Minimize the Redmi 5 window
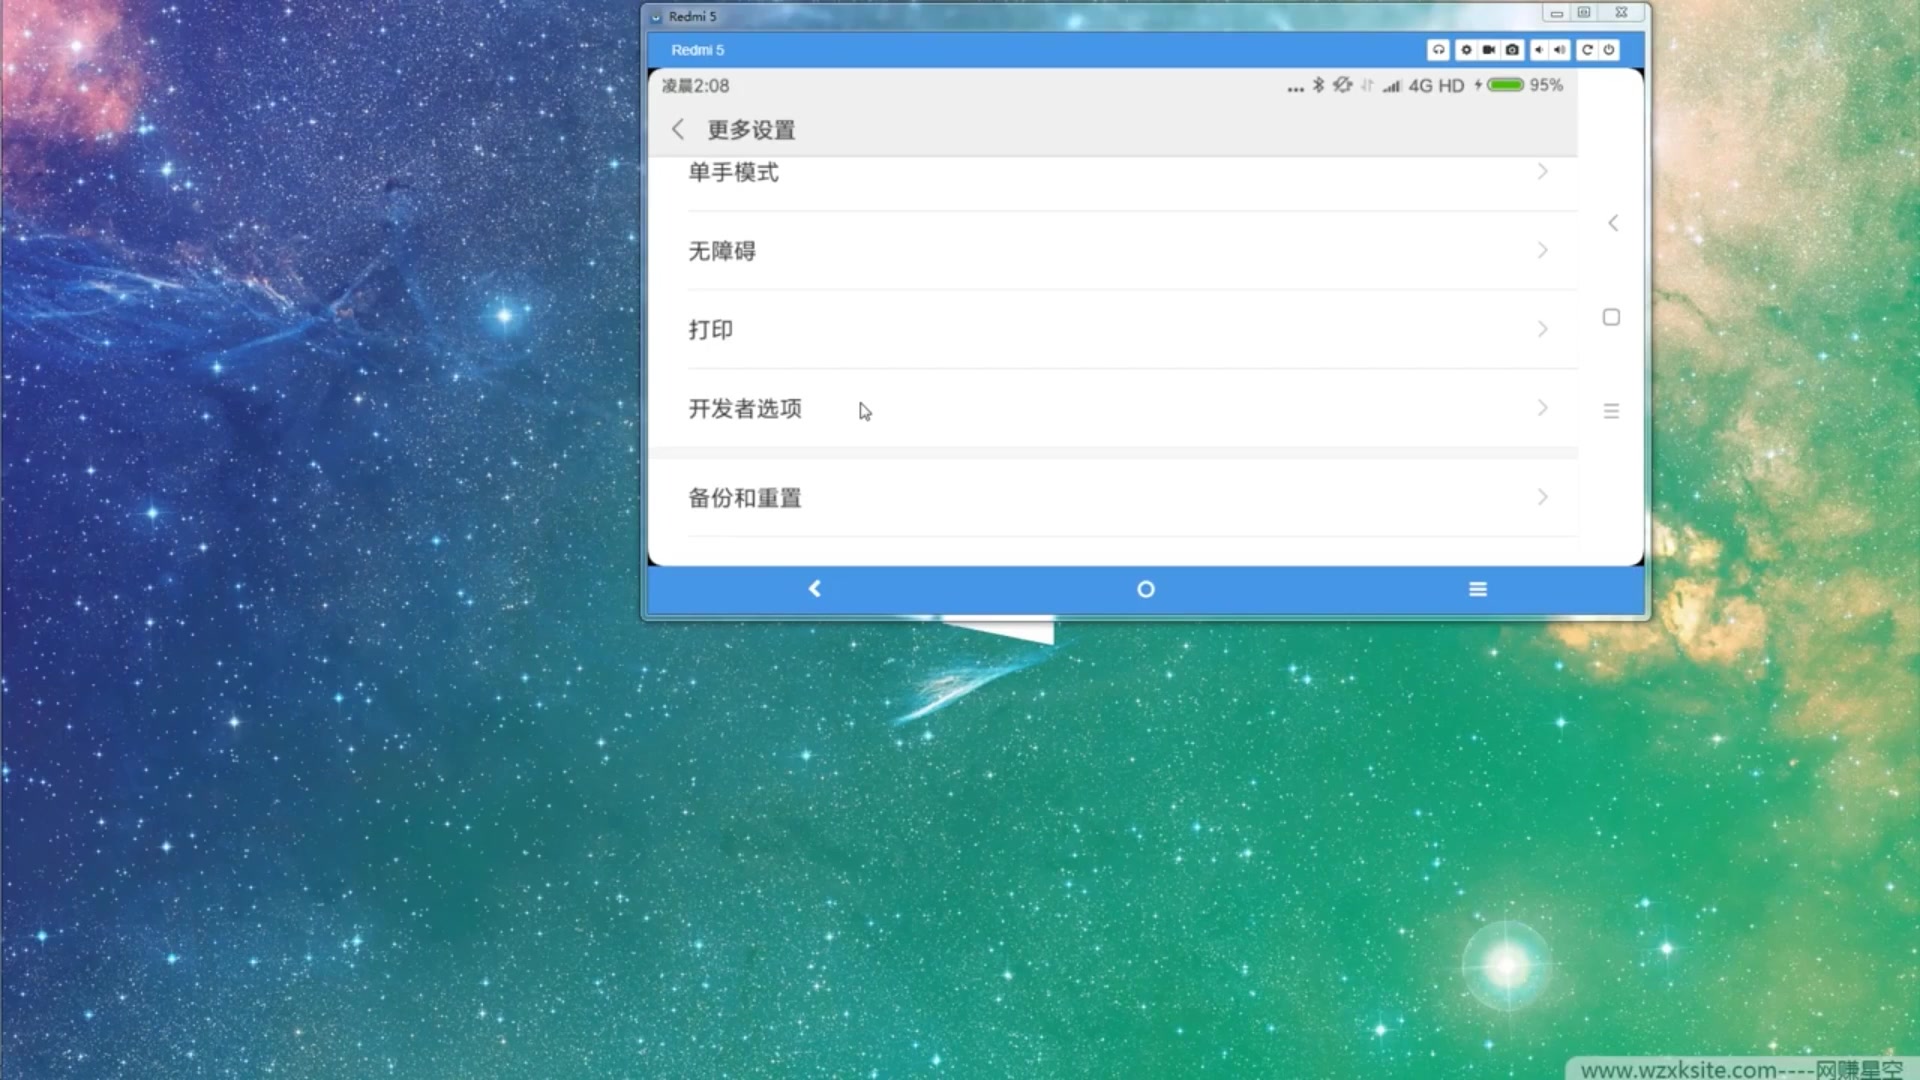The width and height of the screenshot is (1920, 1080). tap(1556, 13)
